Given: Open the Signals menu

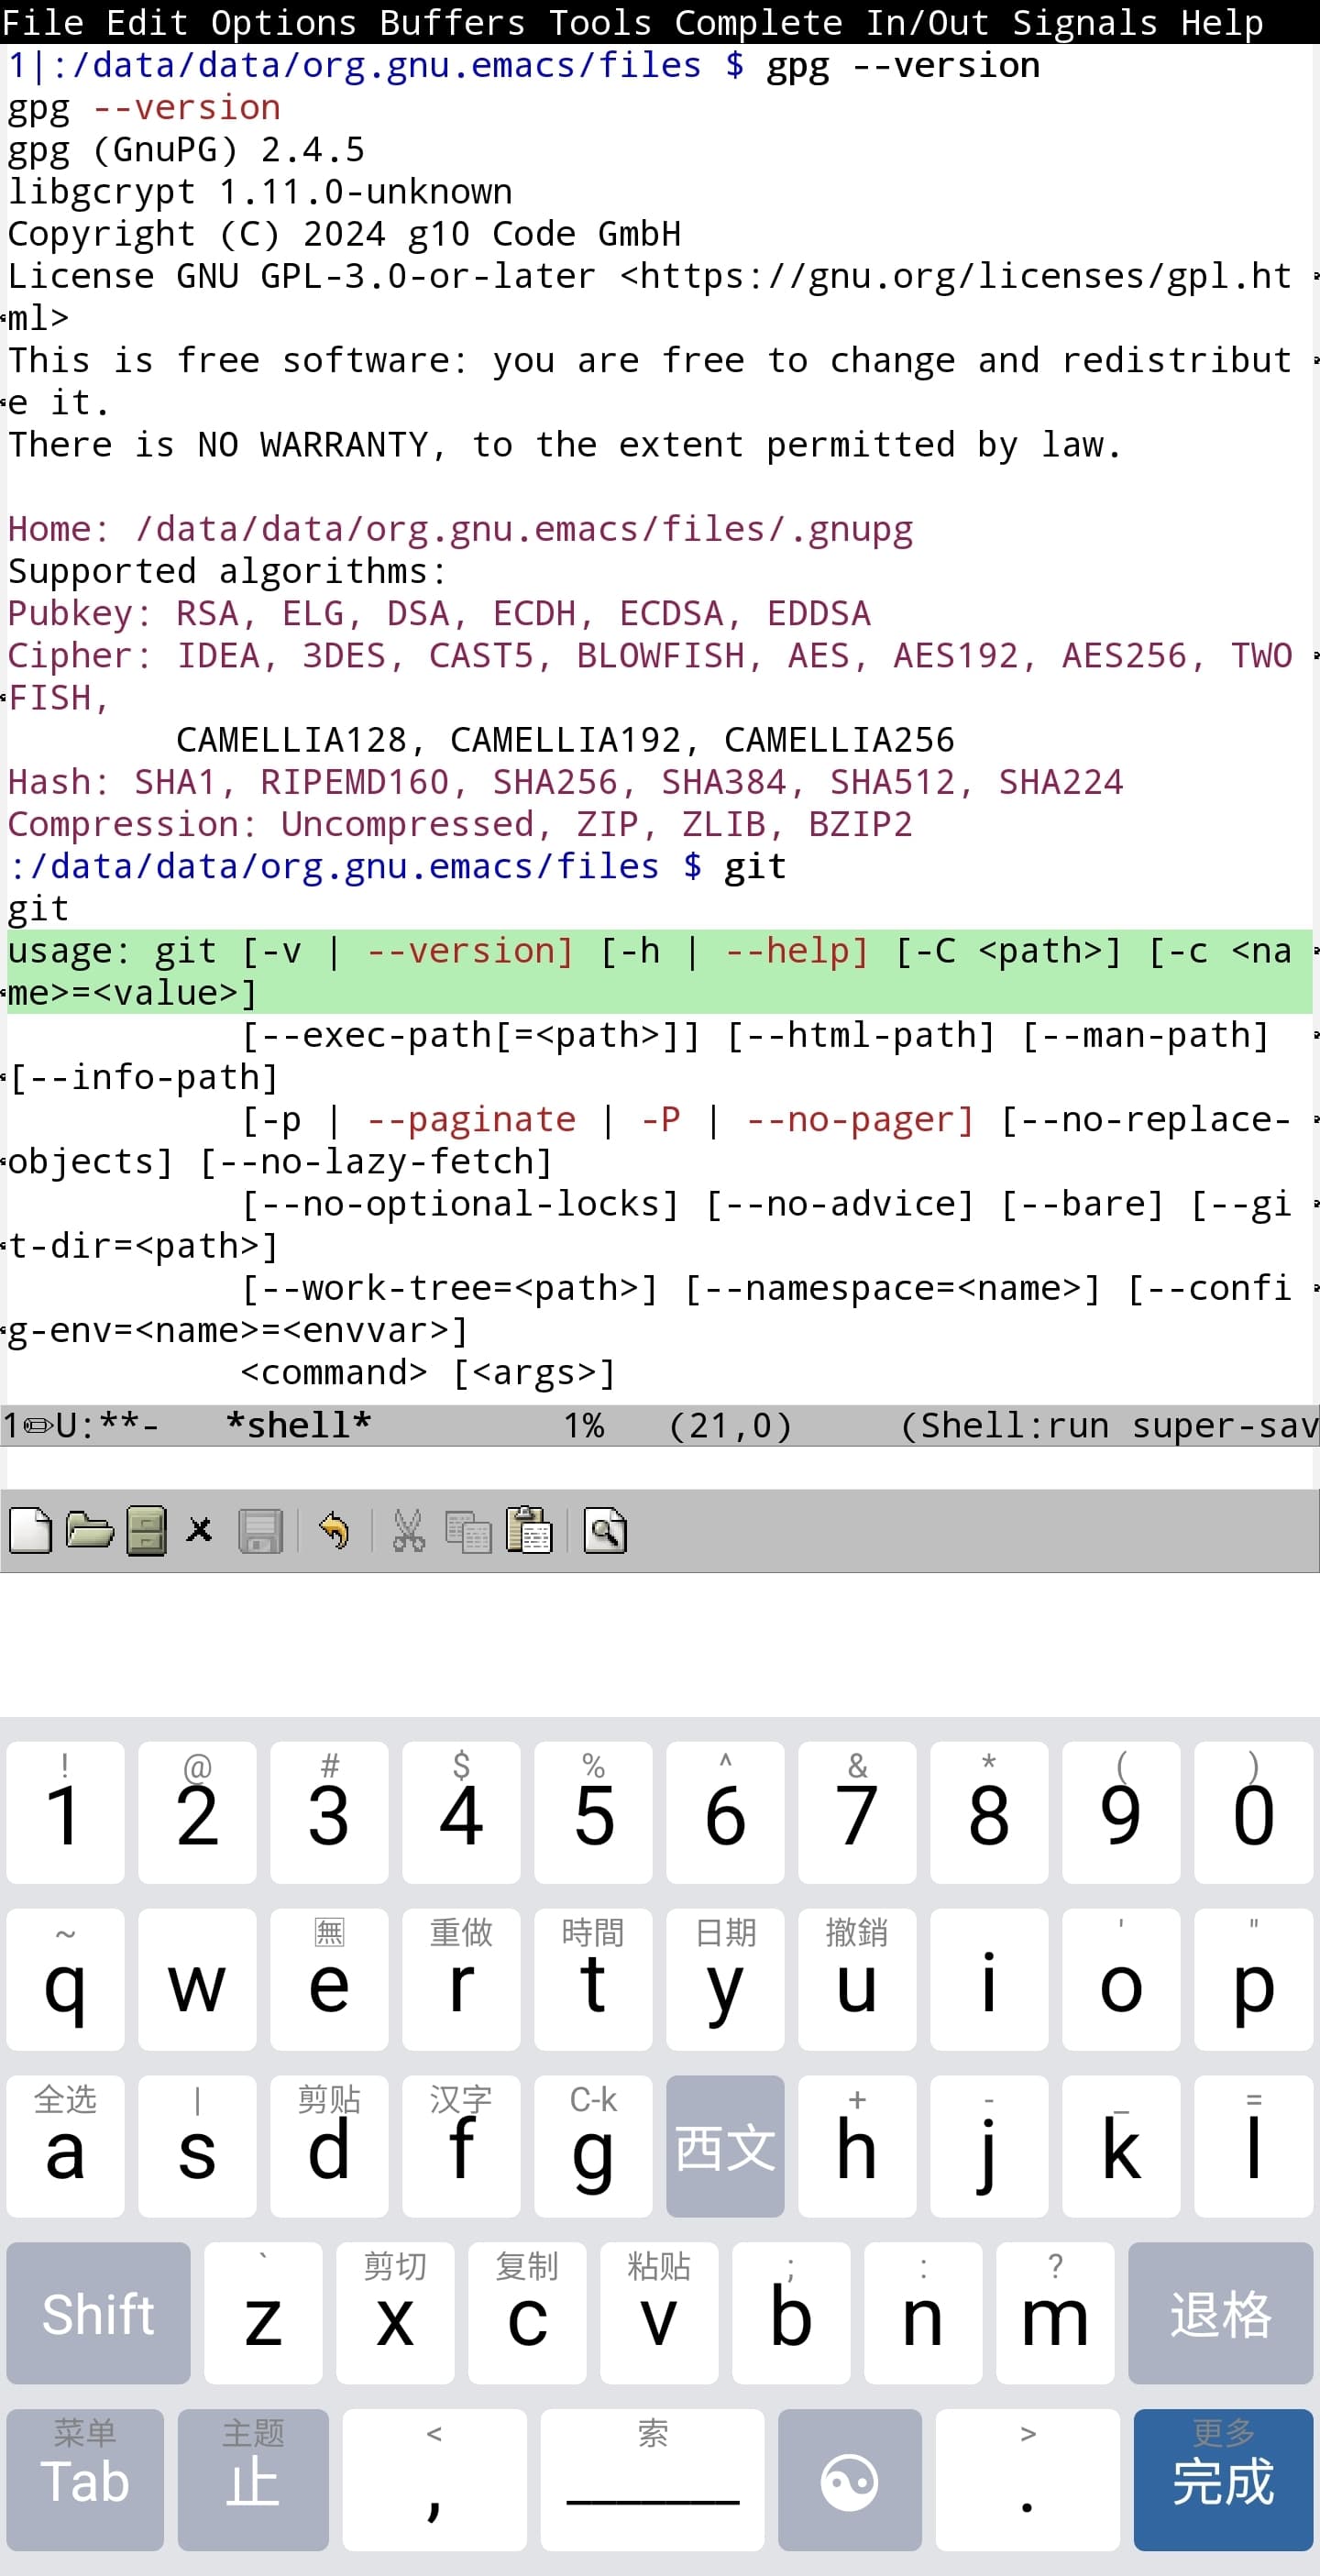Looking at the screenshot, I should (x=1085, y=22).
